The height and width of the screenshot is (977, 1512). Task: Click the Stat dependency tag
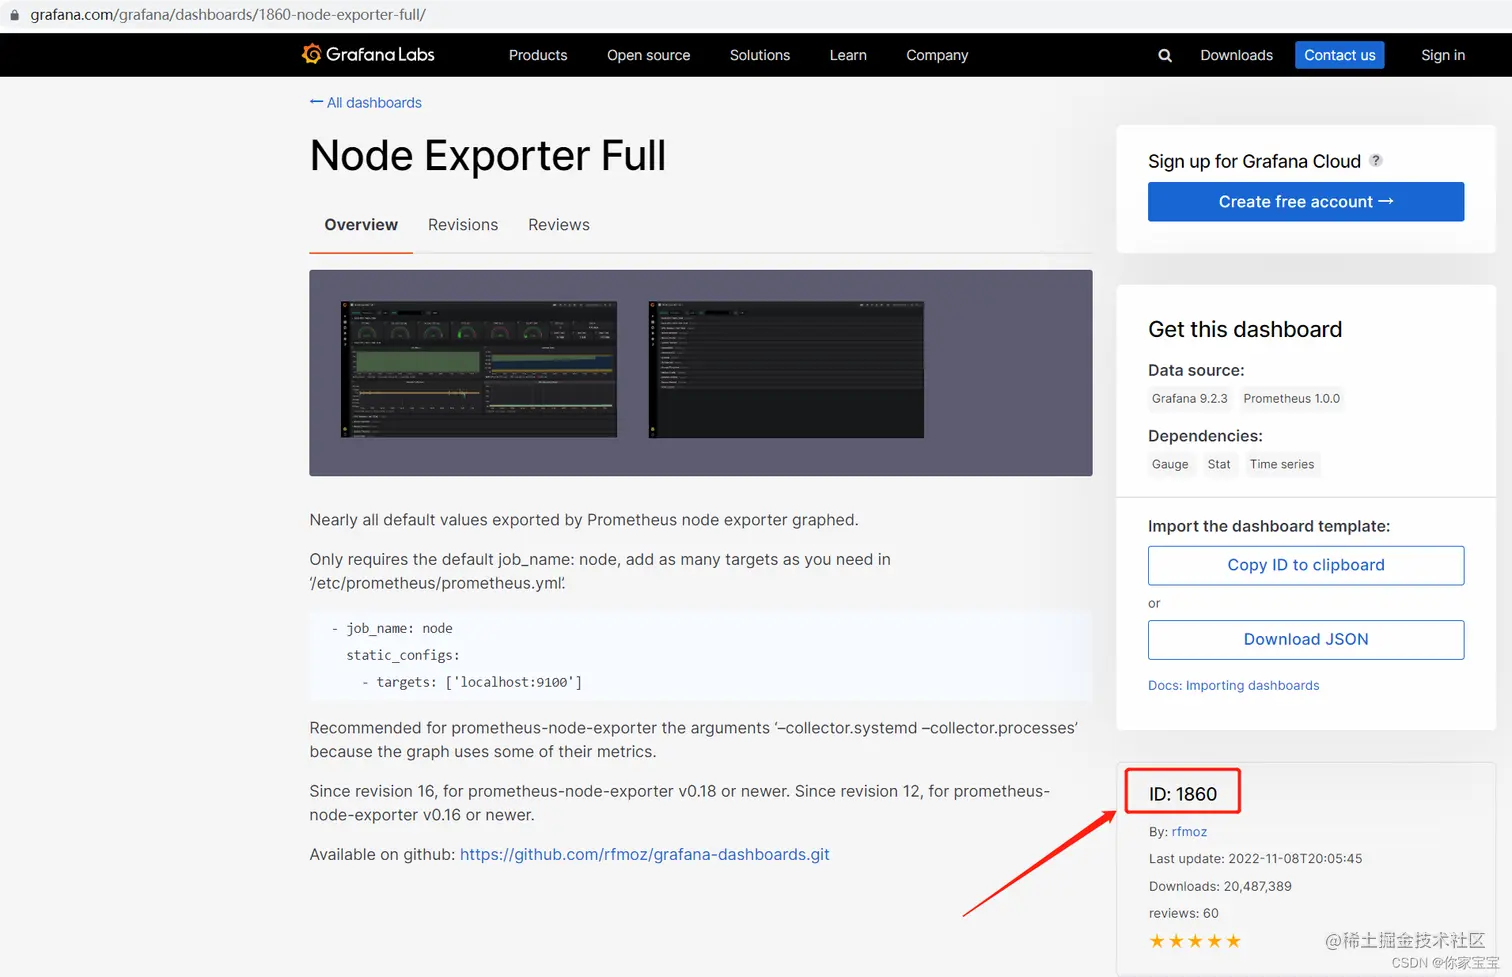click(x=1218, y=464)
